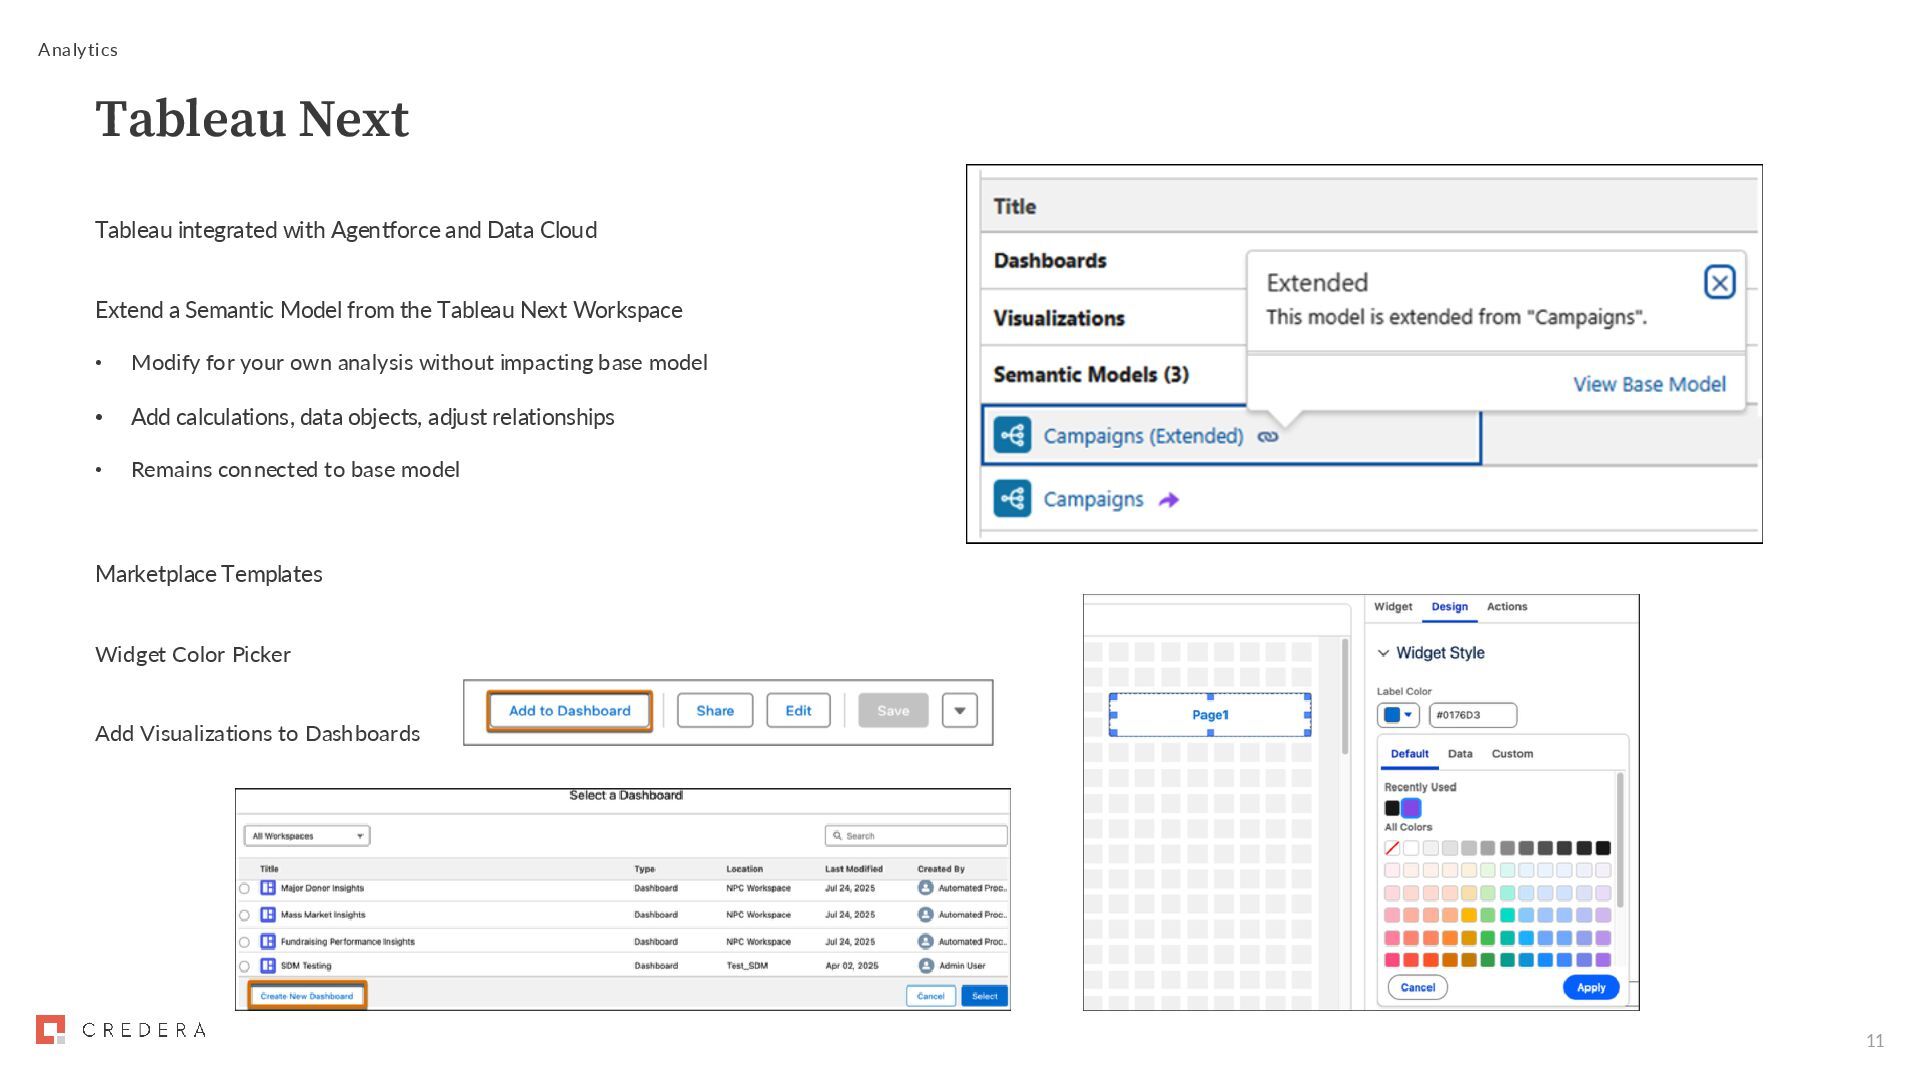The height and width of the screenshot is (1080, 1920).
Task: Switch to the Actions tab
Action: tap(1506, 607)
